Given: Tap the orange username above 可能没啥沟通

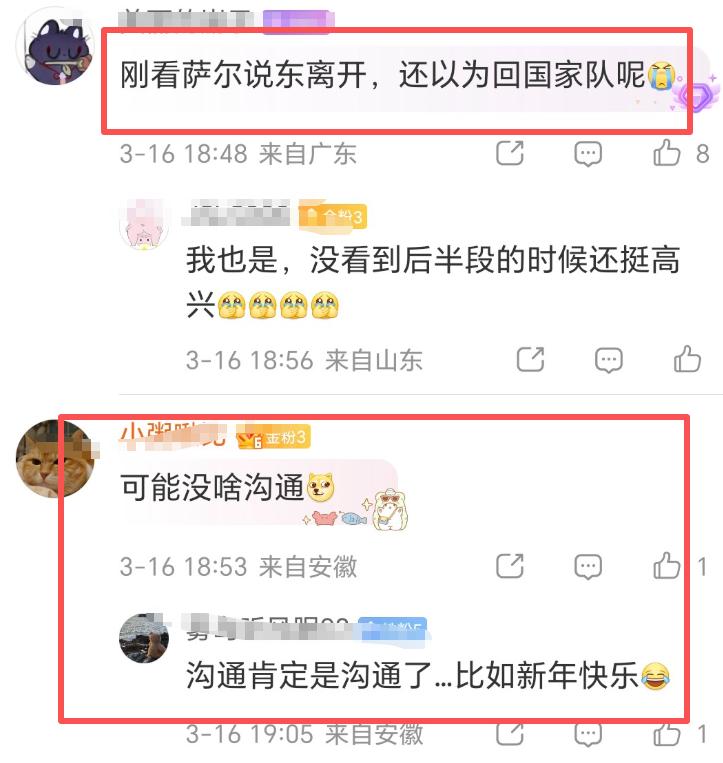Looking at the screenshot, I should point(173,434).
